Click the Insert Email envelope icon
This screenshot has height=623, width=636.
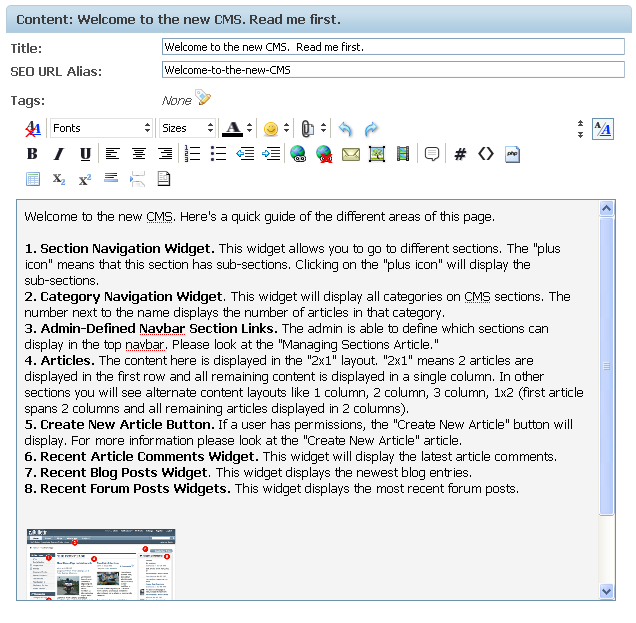pos(350,154)
